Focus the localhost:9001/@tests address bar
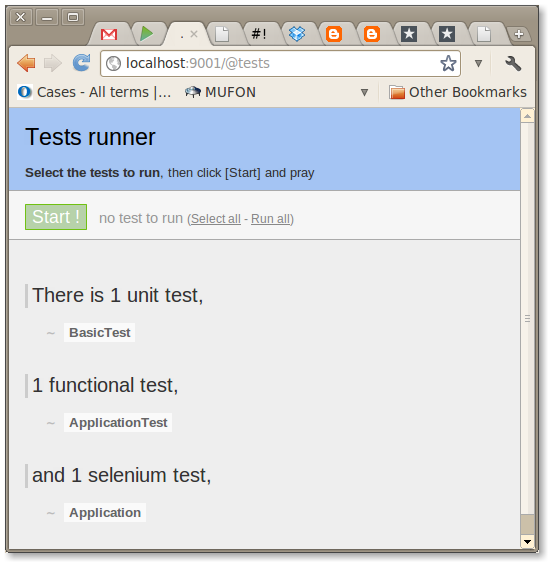548x562 pixels. (280, 63)
